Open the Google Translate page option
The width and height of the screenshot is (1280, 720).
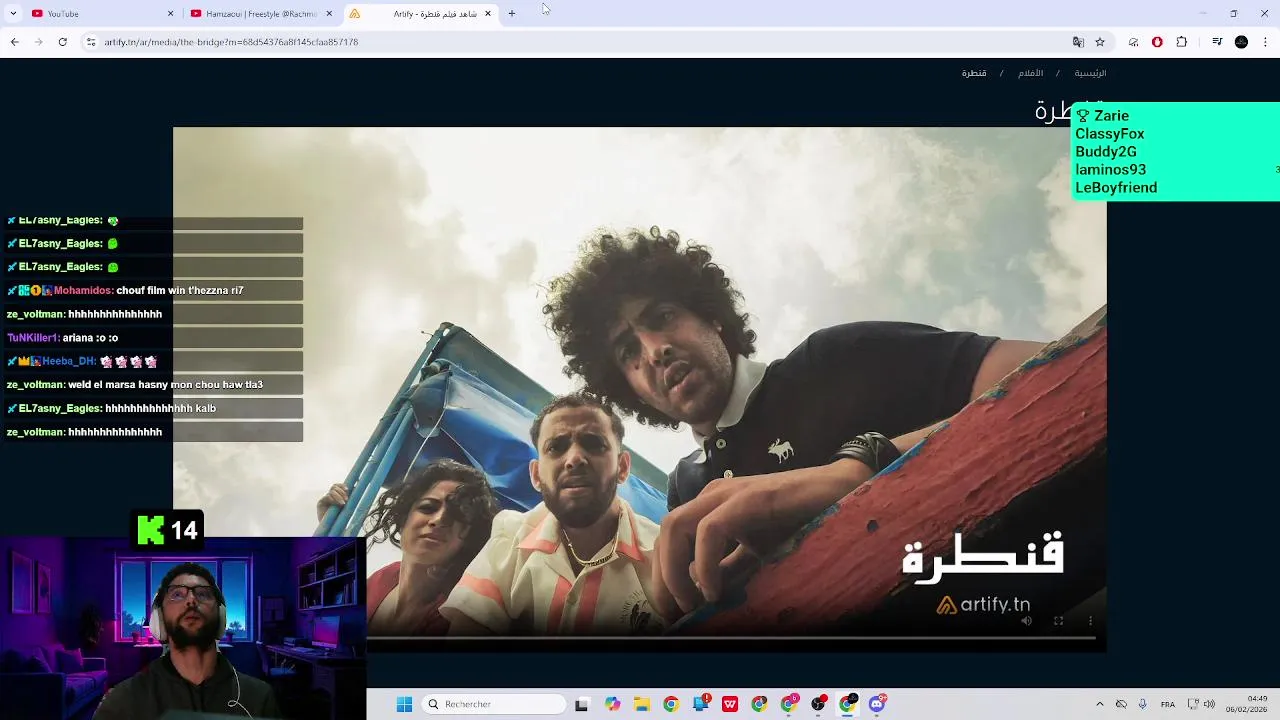[x=1078, y=42]
